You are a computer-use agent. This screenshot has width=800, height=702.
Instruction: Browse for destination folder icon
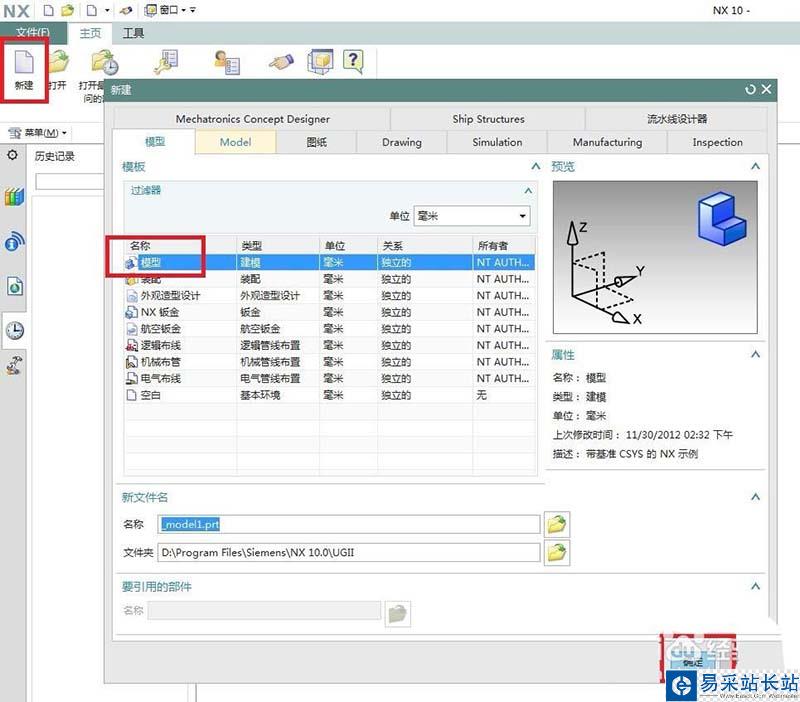(x=557, y=553)
